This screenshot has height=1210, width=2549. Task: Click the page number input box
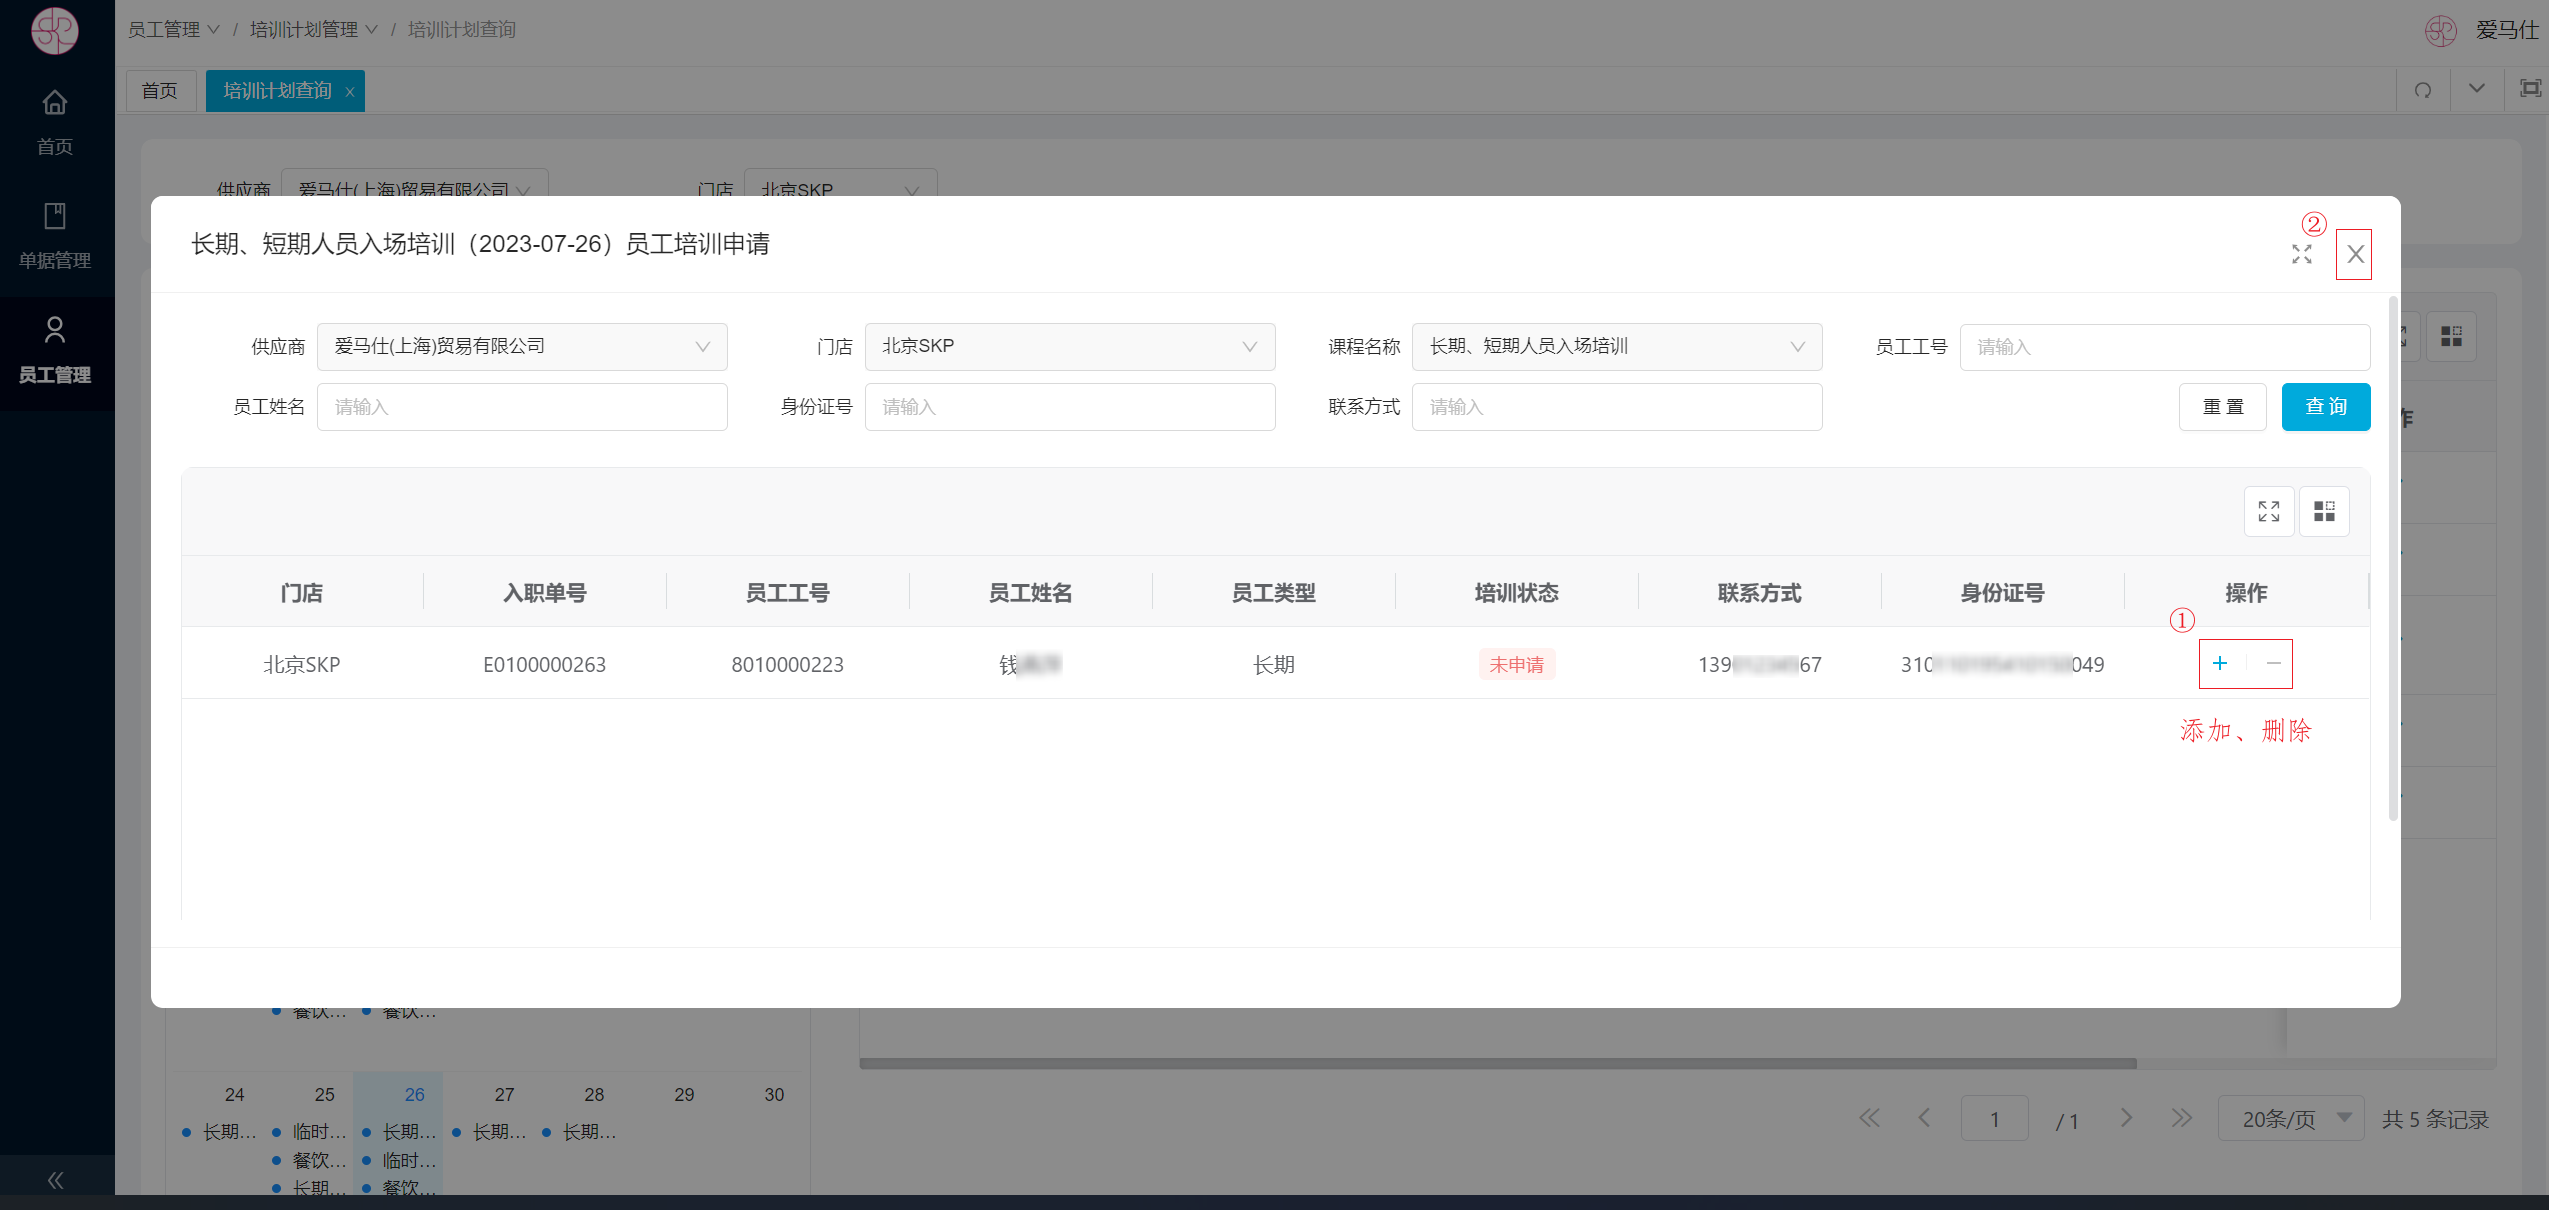coord(1994,1119)
